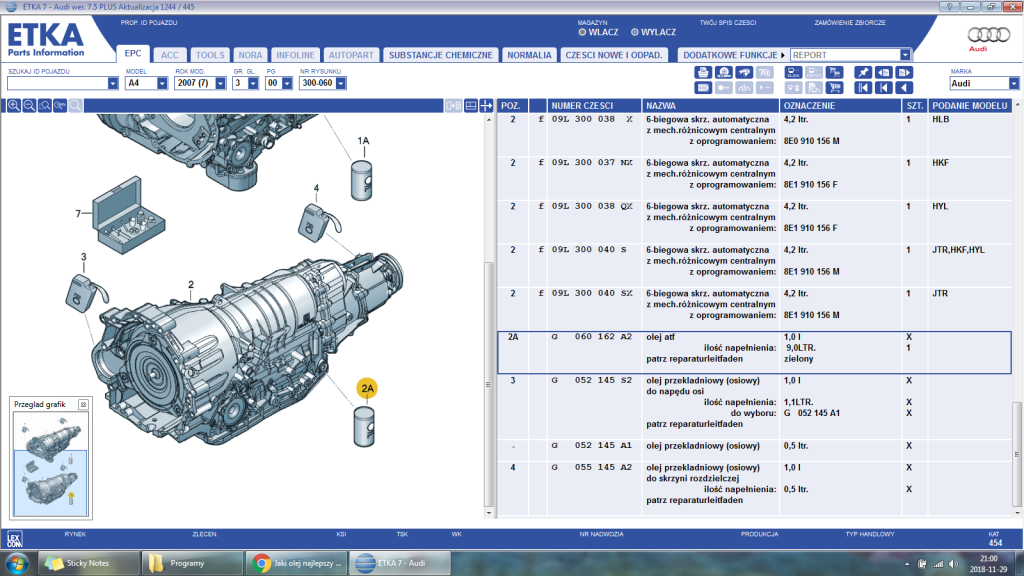The image size is (1024, 576).
Task: Open the TOOLS tab
Action: coord(210,55)
